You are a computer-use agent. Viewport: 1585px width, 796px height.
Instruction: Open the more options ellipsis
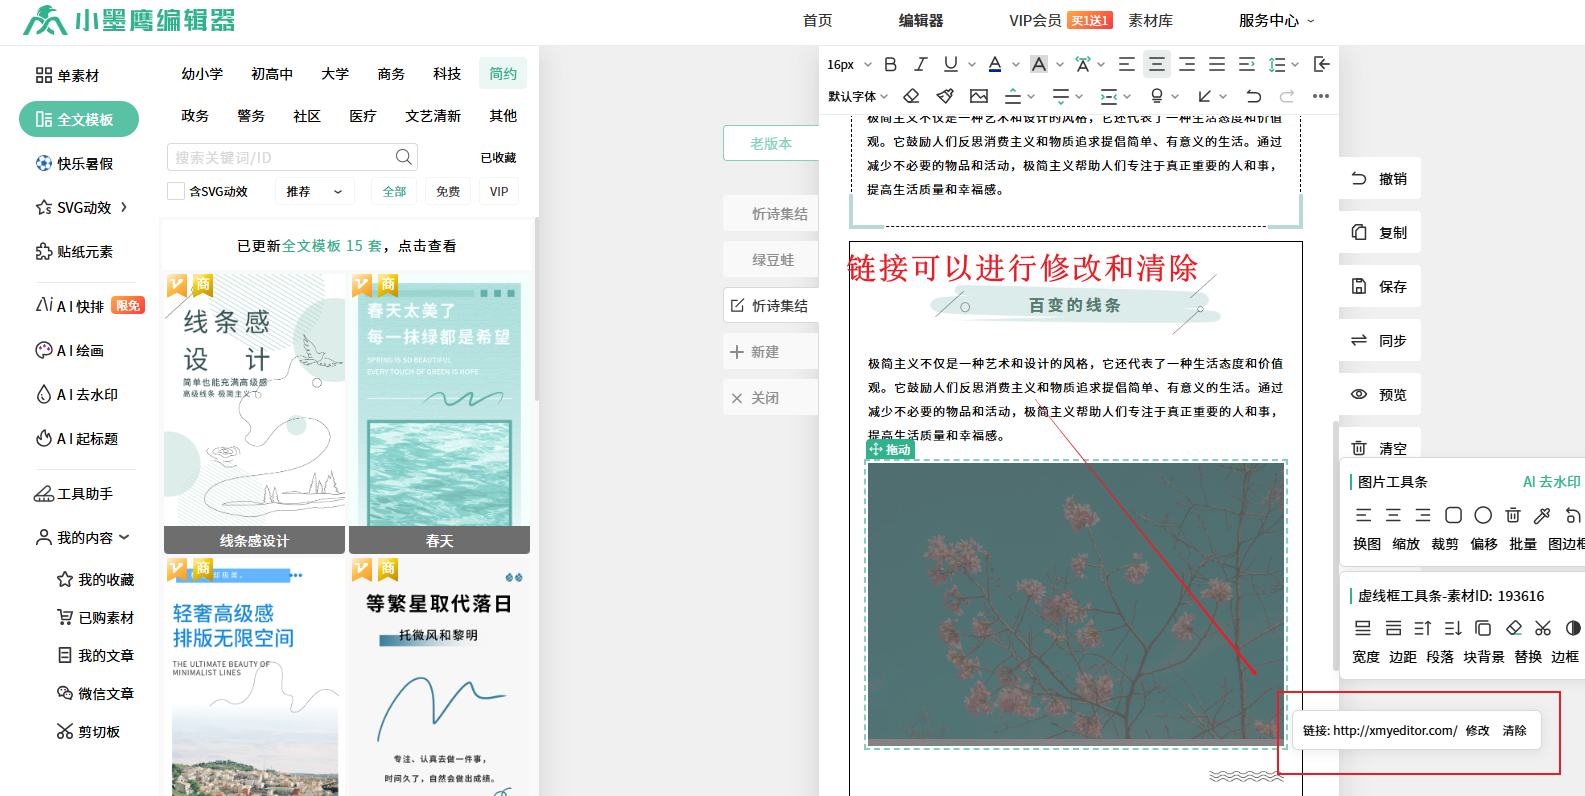[1321, 96]
